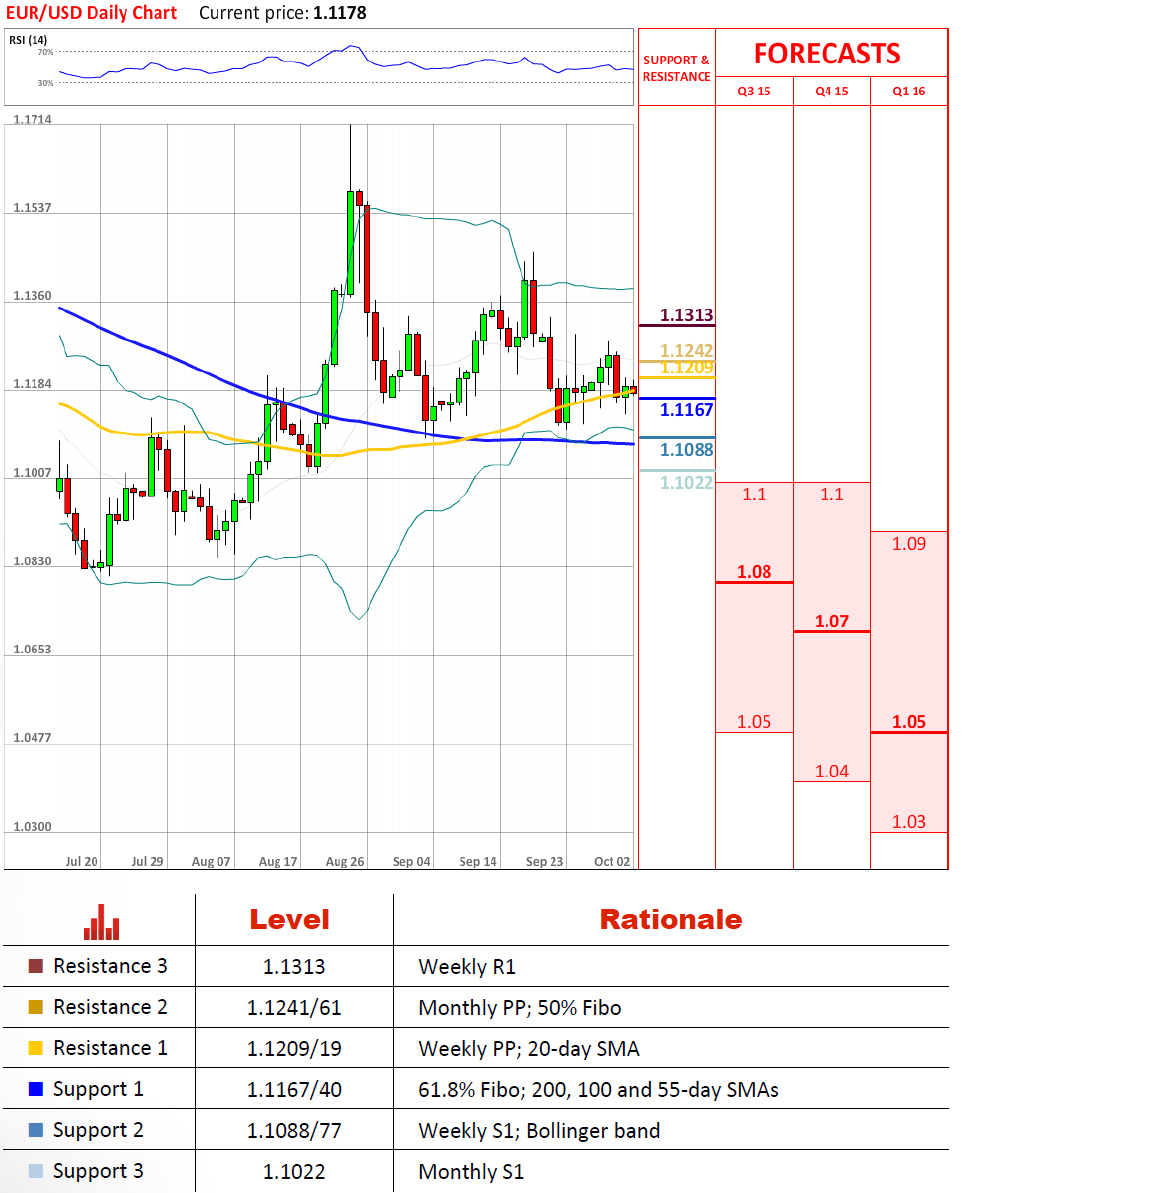Image resolution: width=1152 pixels, height=1193 pixels.
Task: Click the 'SUPPORT & RESISTANCE' column header
Action: [x=676, y=68]
